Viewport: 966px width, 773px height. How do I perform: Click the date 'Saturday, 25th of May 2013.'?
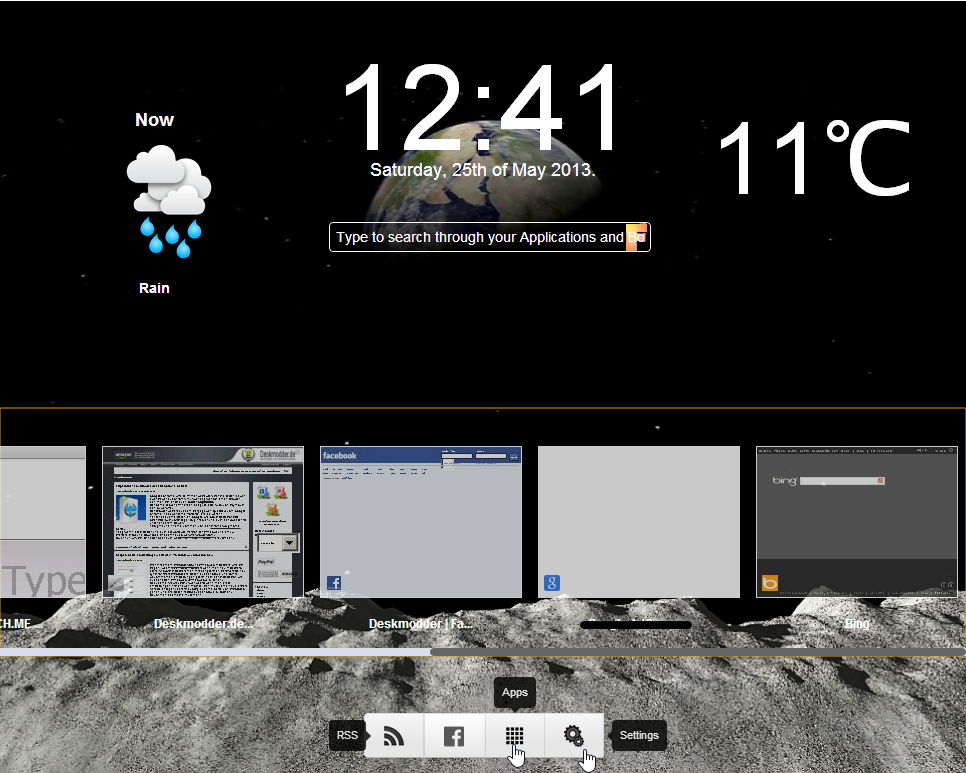[x=482, y=170]
